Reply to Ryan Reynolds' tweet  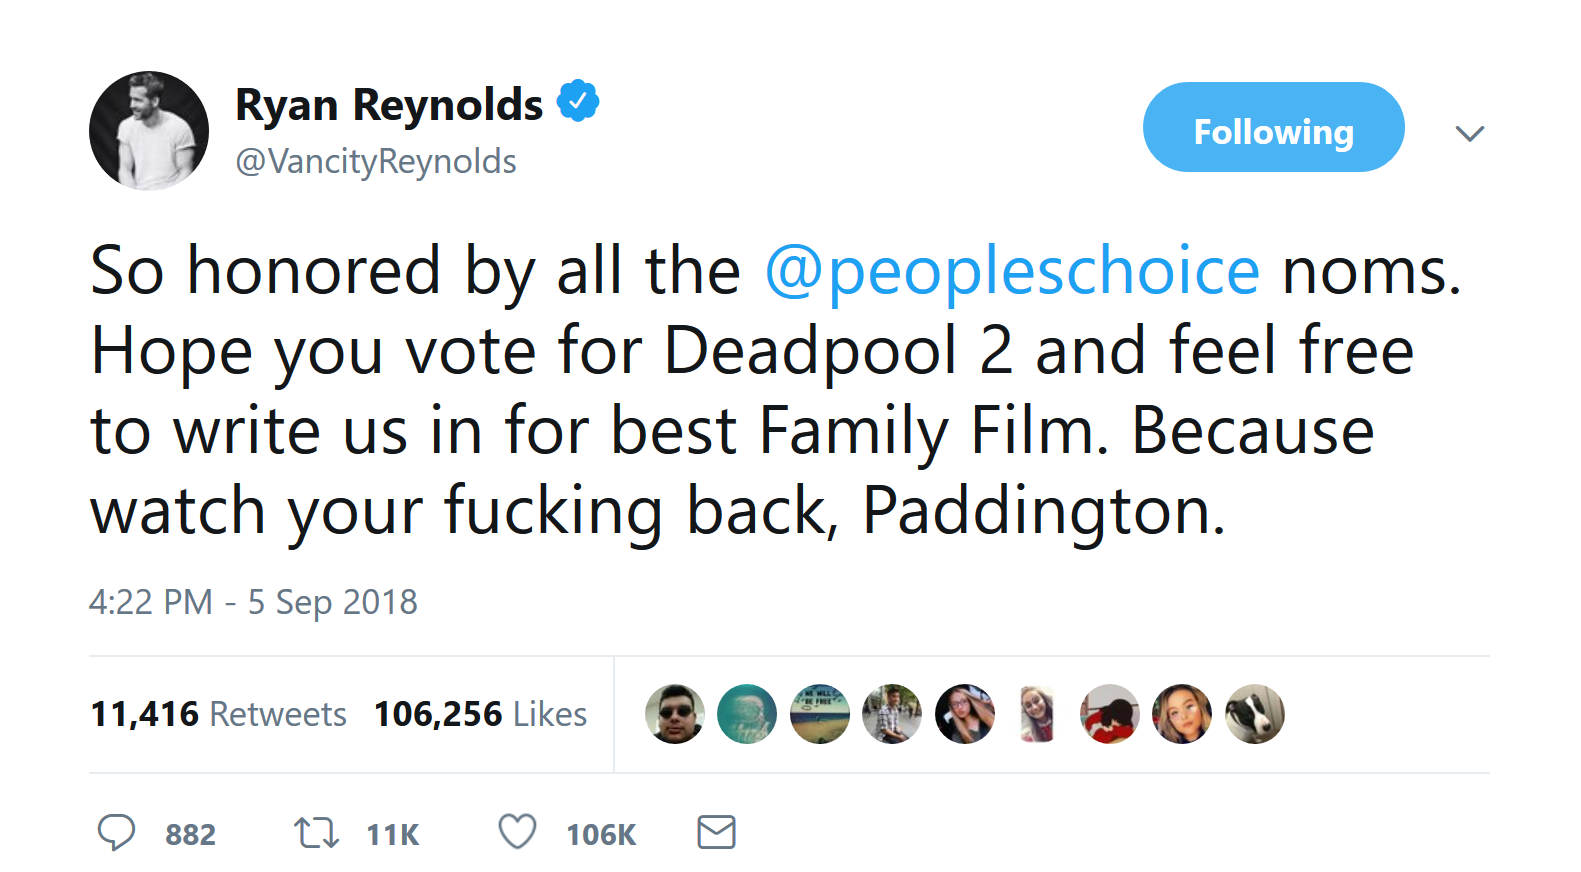coord(117,832)
